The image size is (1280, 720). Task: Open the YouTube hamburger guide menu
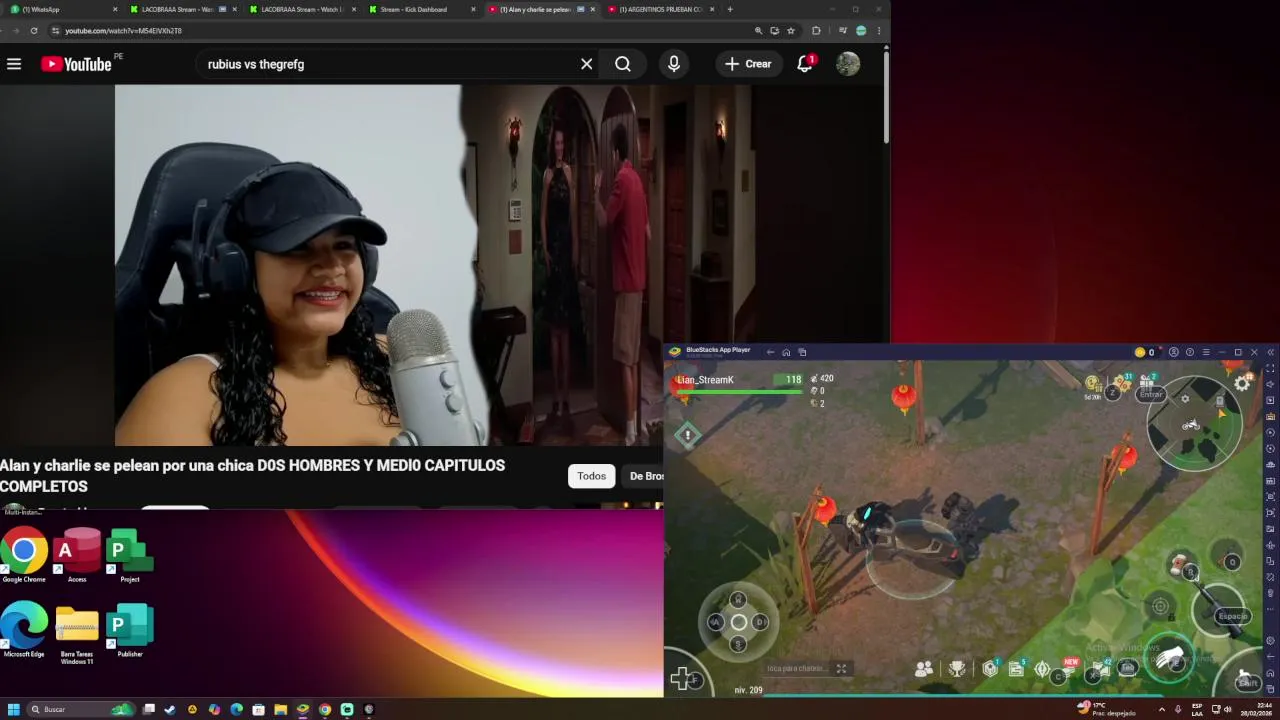(14, 64)
